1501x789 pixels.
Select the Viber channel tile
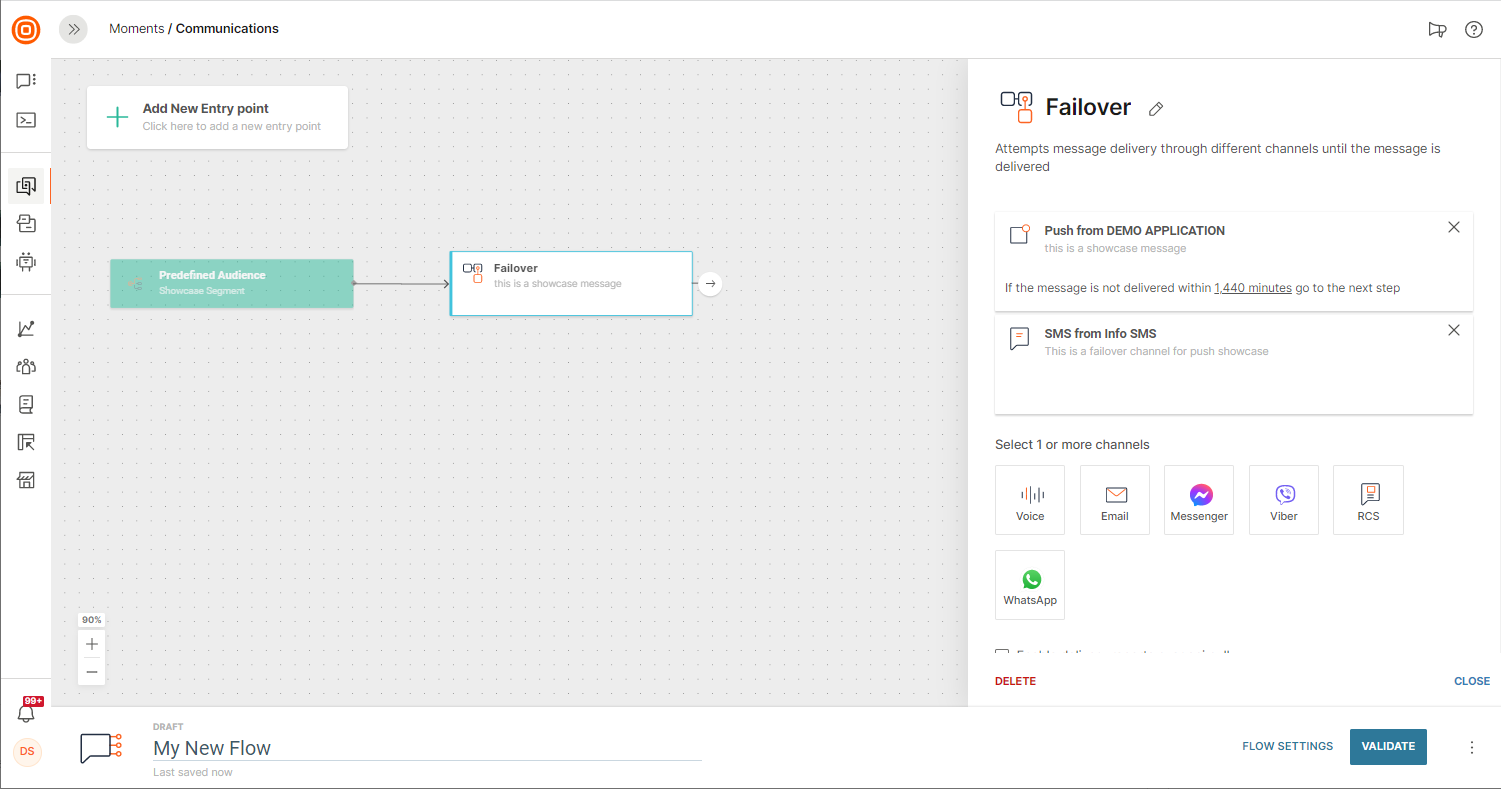click(x=1283, y=500)
